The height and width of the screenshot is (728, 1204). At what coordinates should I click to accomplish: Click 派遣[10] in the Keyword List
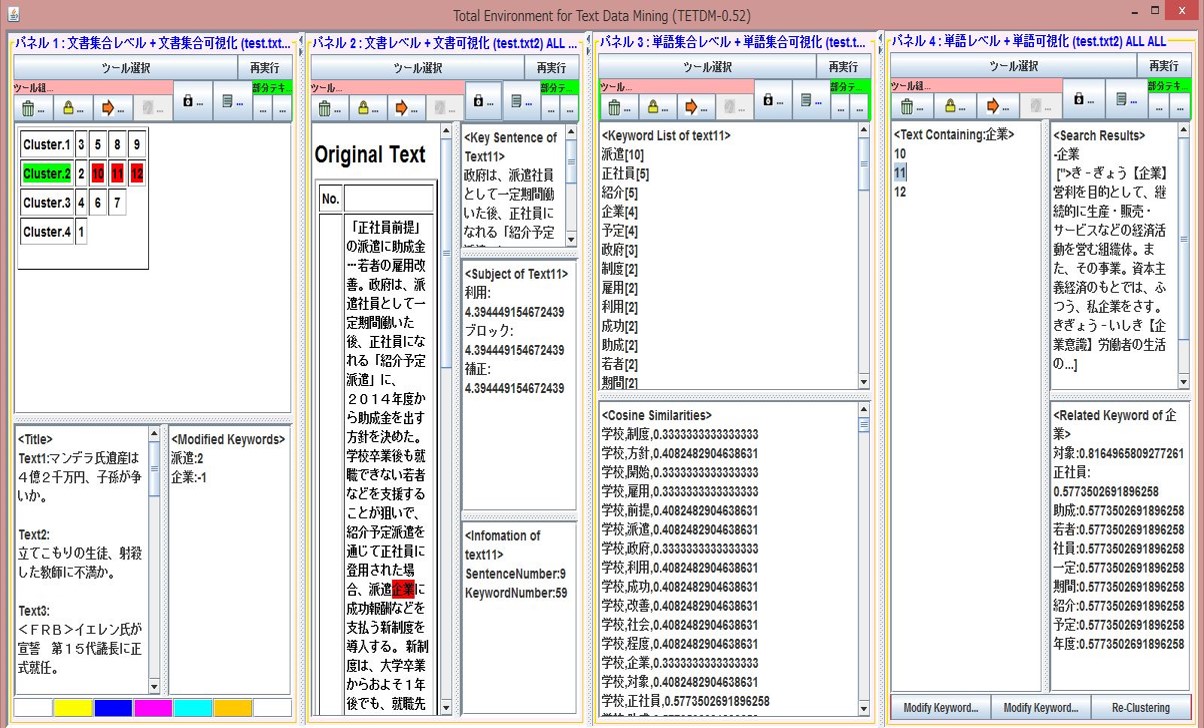coord(623,155)
